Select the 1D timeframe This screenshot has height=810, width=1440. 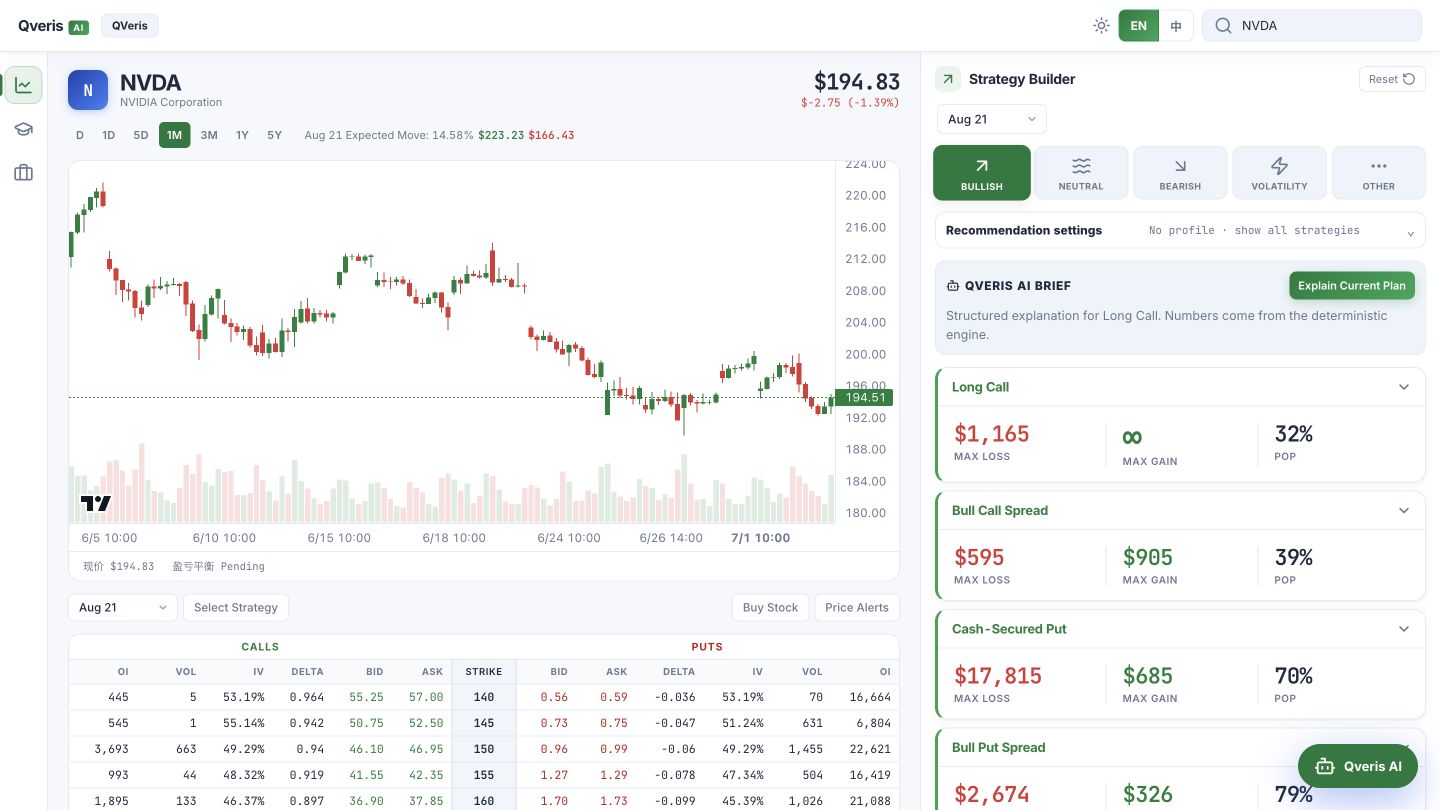tap(109, 135)
